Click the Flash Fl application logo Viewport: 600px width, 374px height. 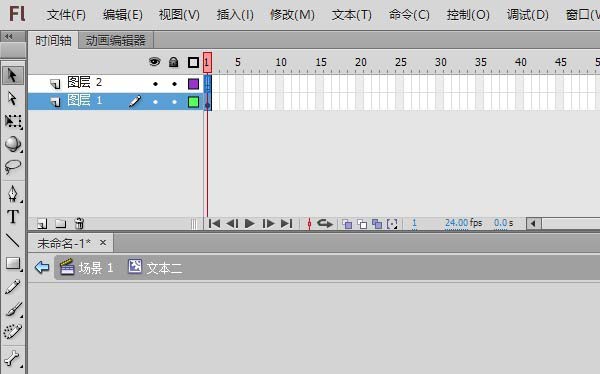coord(17,14)
